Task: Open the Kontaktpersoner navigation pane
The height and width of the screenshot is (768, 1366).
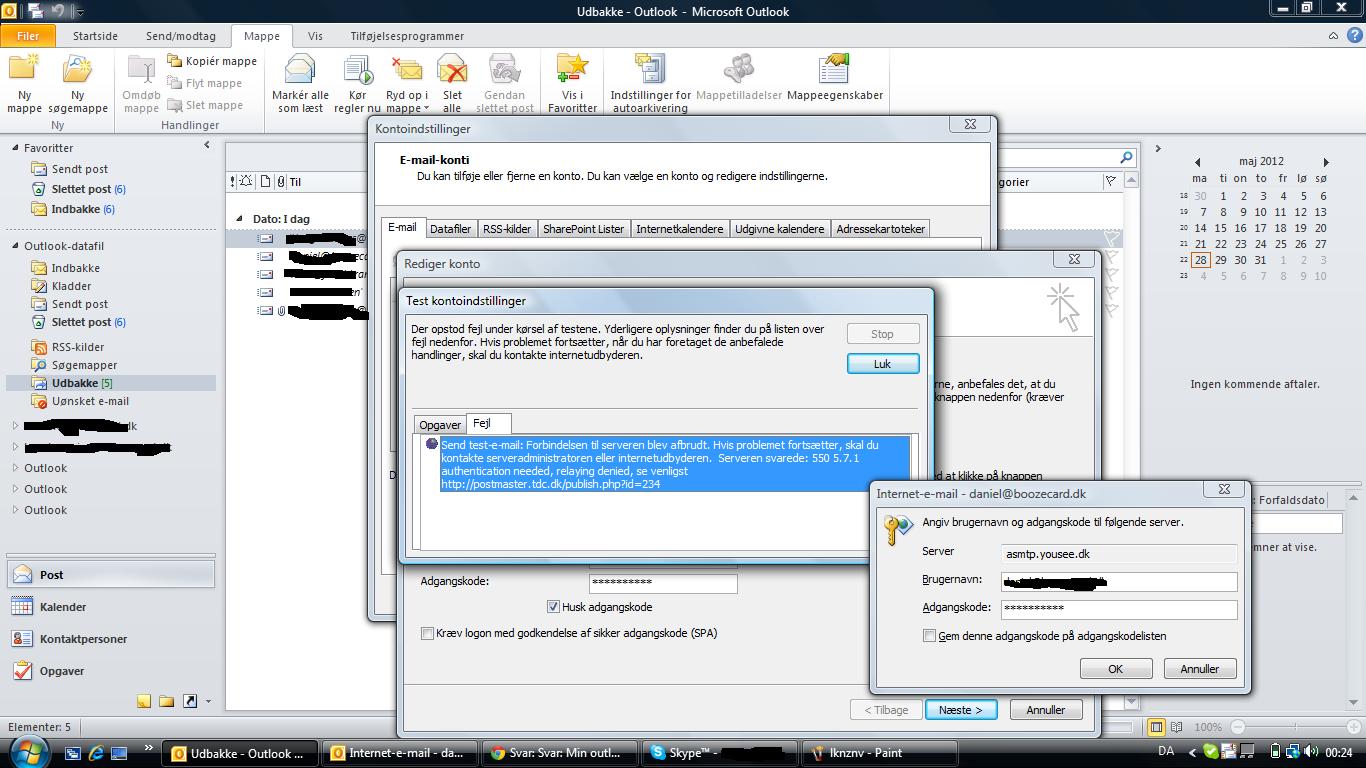Action: 110,639
